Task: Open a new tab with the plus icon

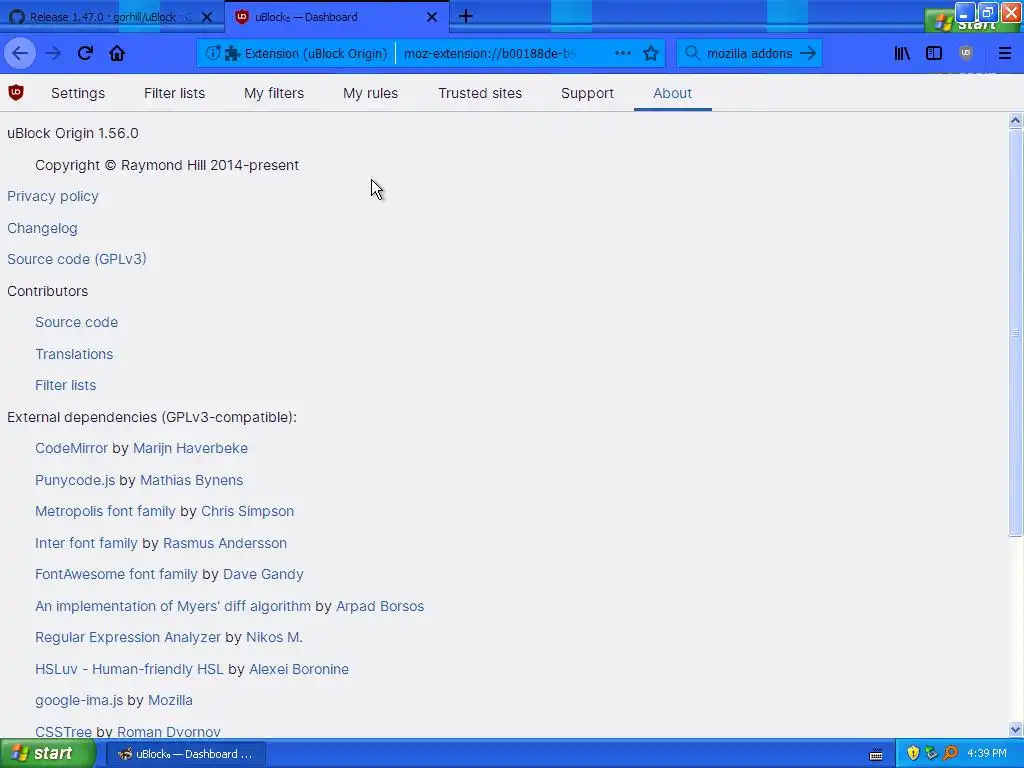Action: [x=466, y=16]
